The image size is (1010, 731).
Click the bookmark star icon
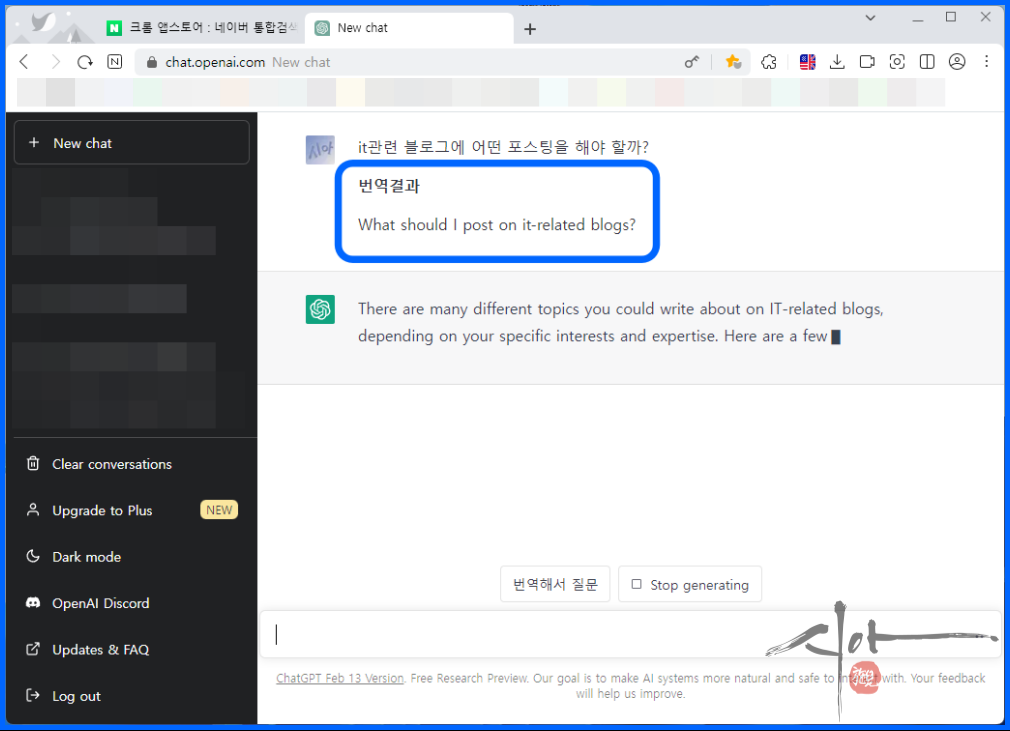[733, 62]
